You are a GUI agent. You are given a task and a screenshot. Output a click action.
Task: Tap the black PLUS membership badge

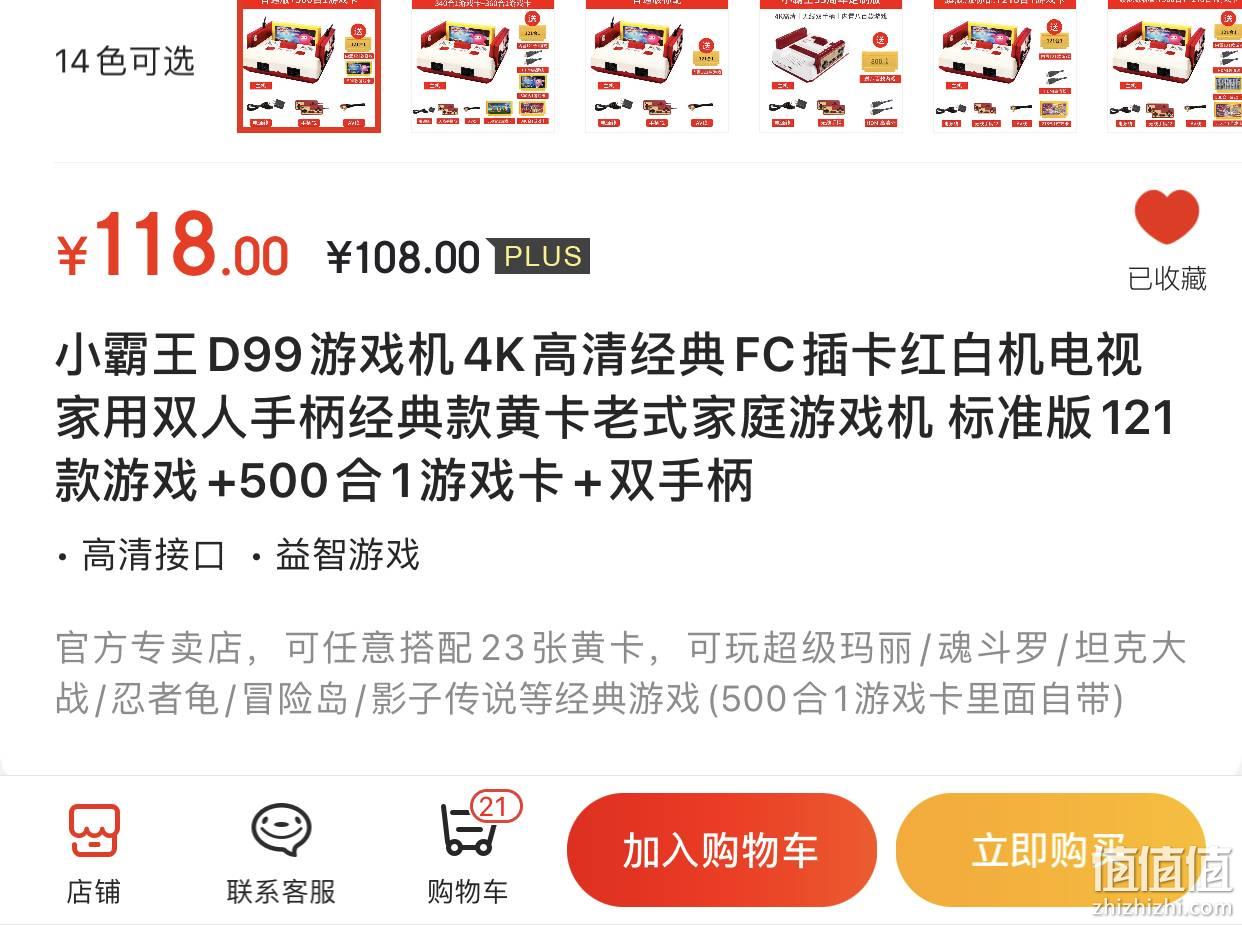[x=542, y=256]
